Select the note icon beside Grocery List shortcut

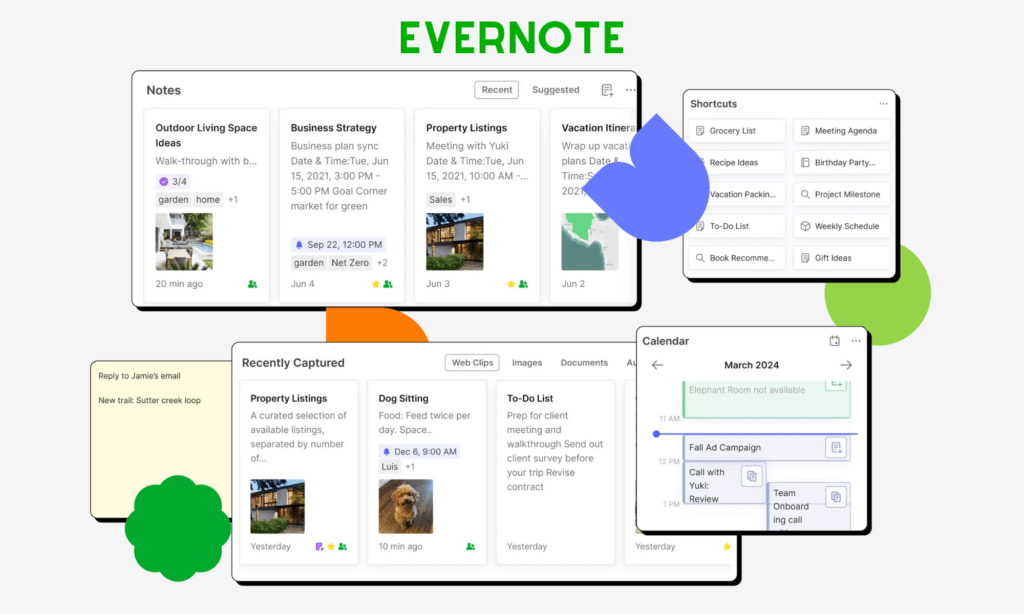(699, 130)
